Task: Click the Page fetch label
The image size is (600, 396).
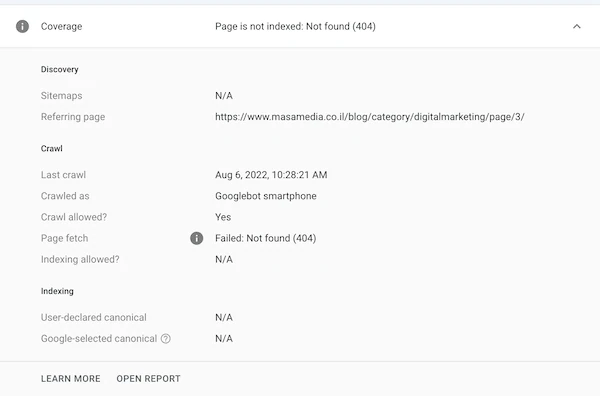Action: (x=65, y=238)
